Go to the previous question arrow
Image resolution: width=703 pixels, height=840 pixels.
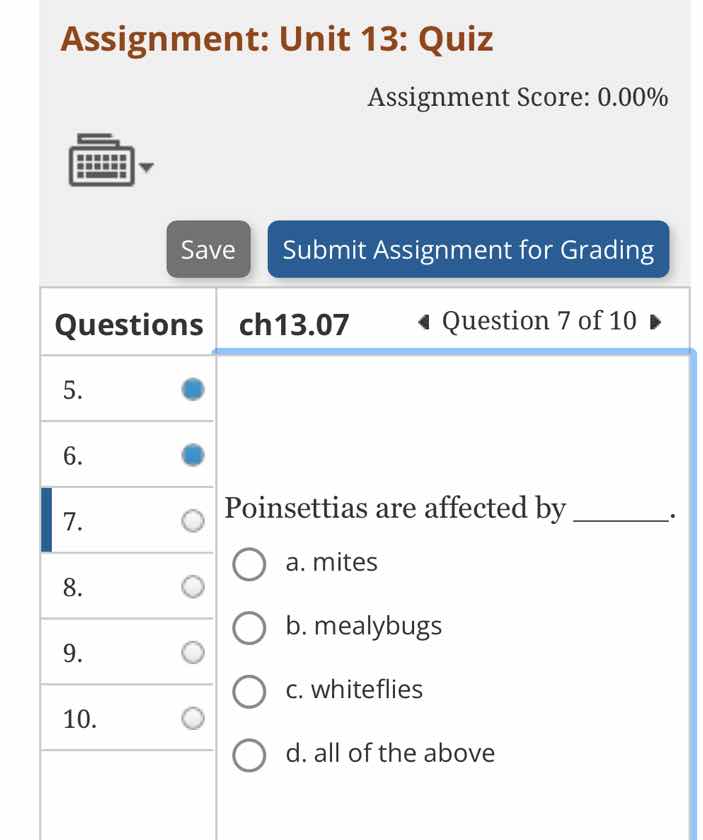(425, 322)
